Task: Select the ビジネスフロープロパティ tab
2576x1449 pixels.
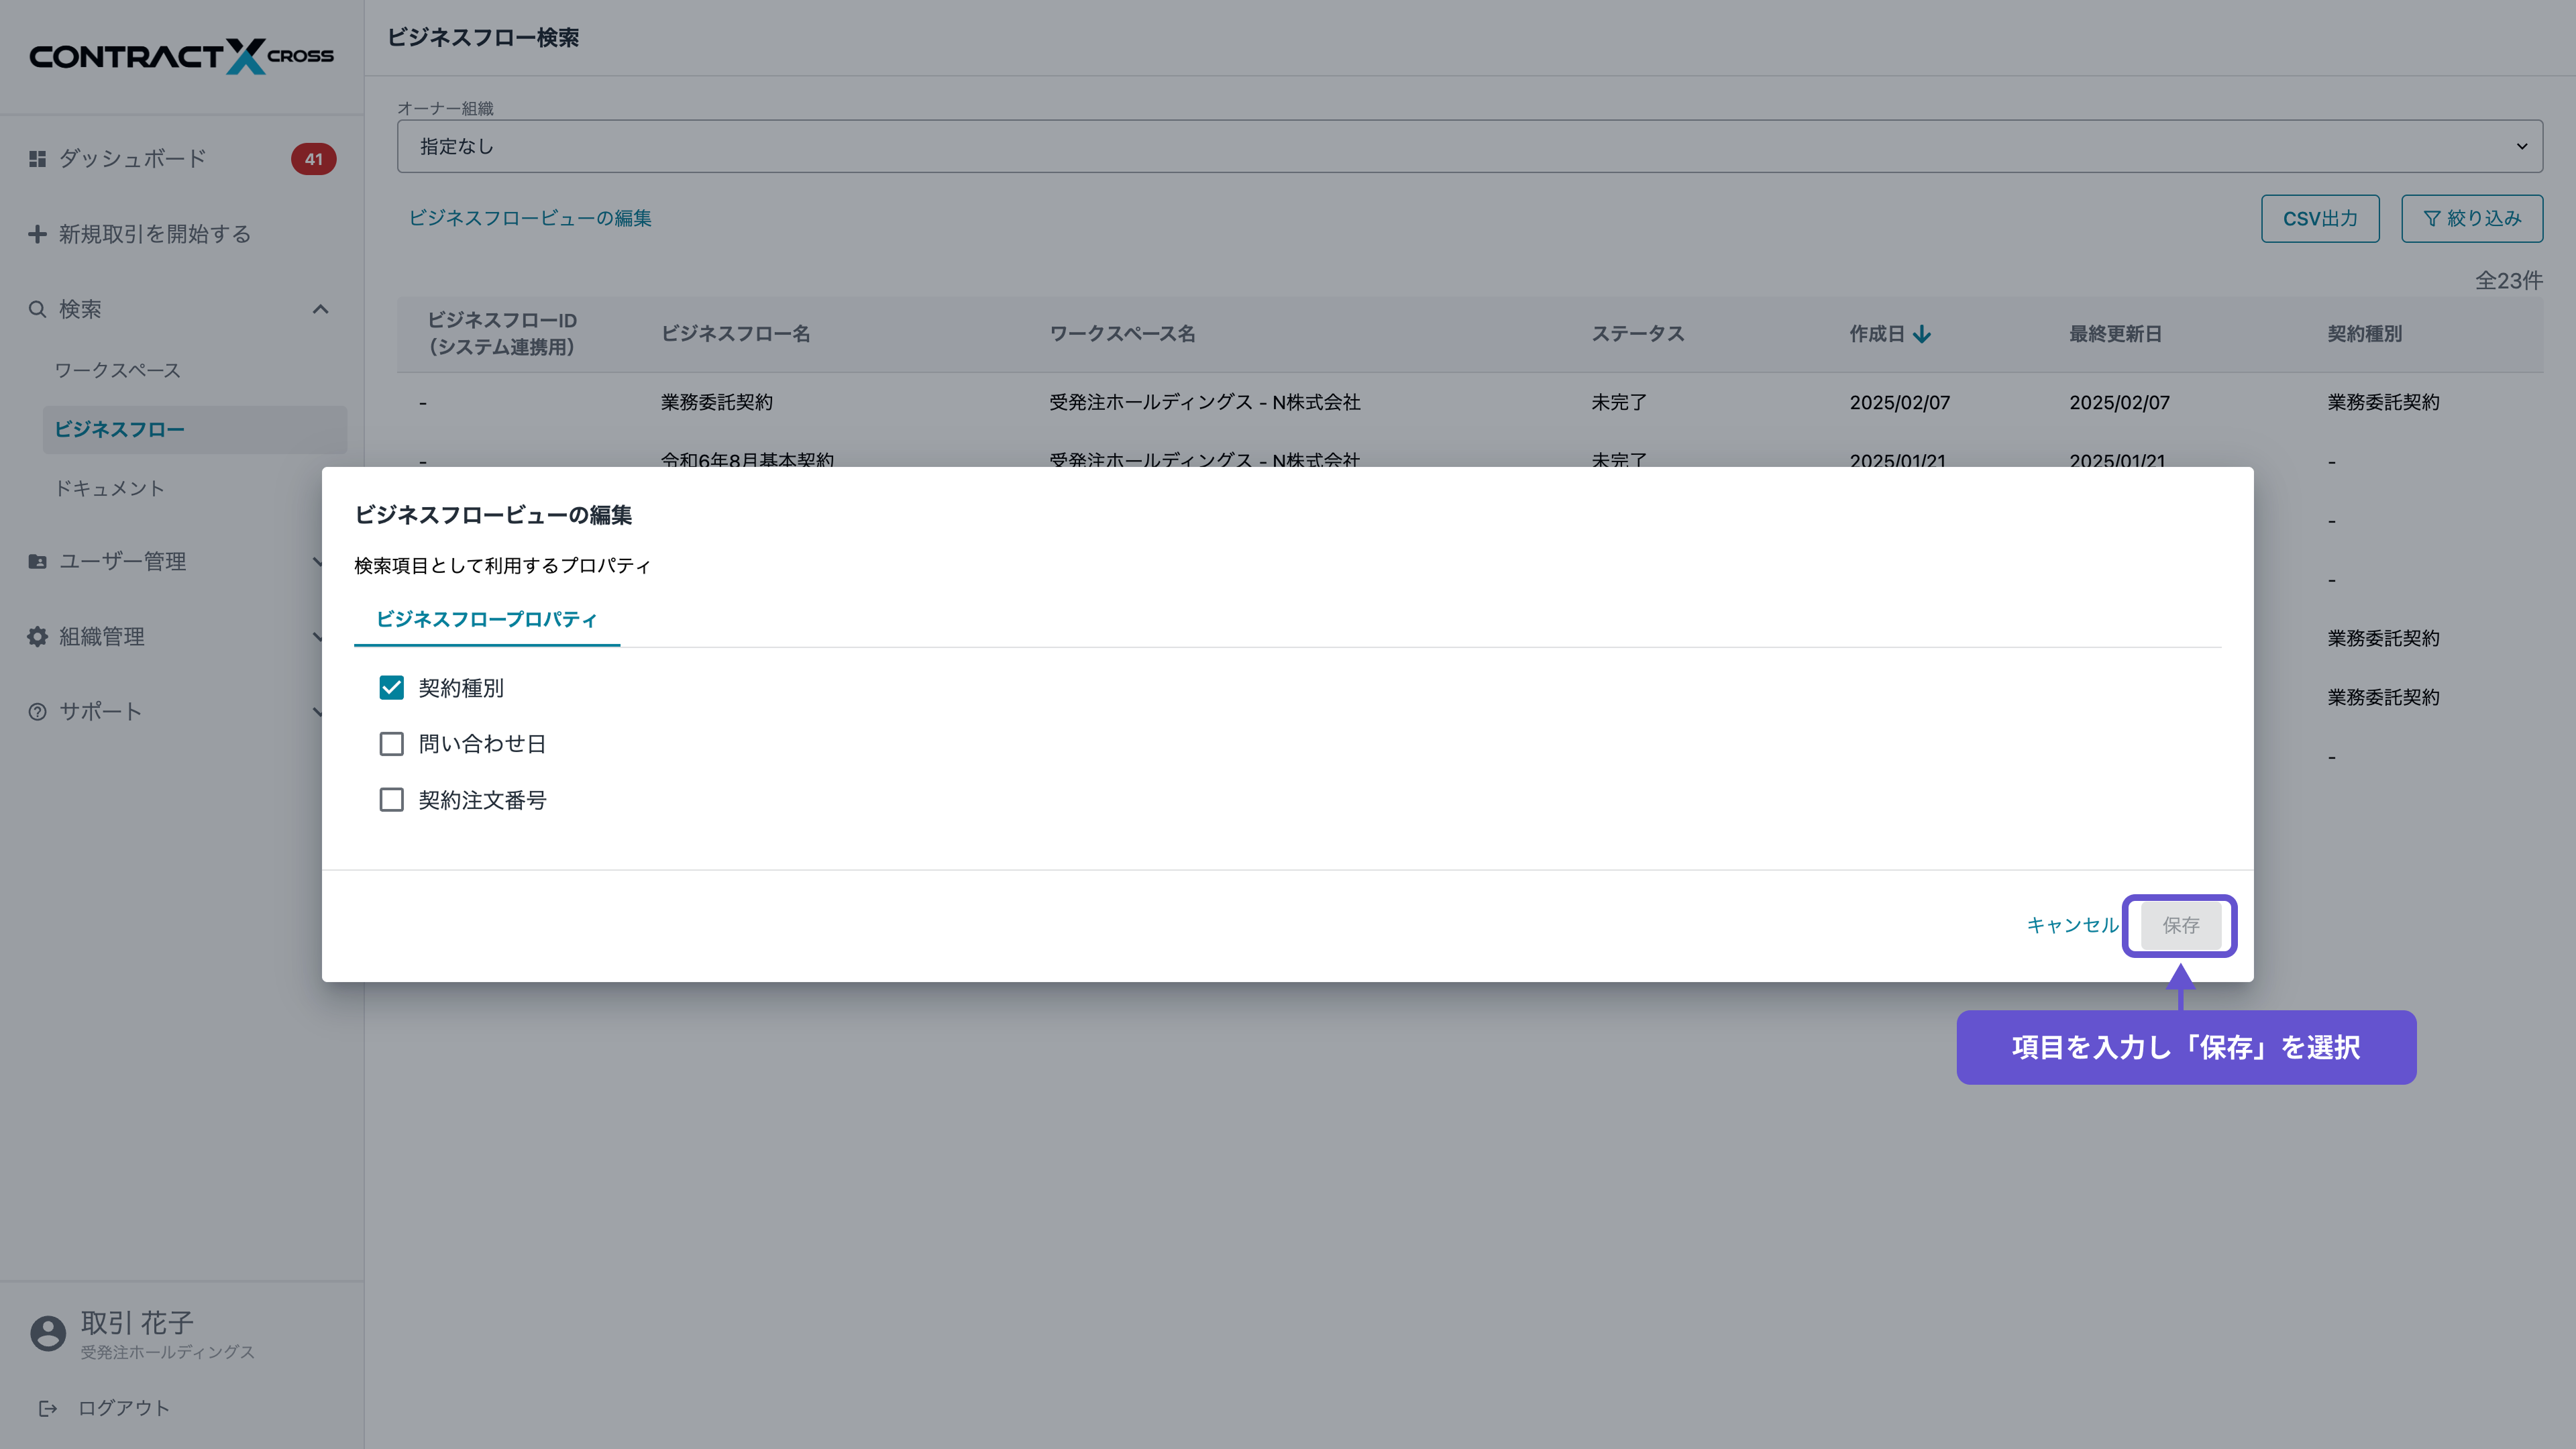Action: [486, 619]
